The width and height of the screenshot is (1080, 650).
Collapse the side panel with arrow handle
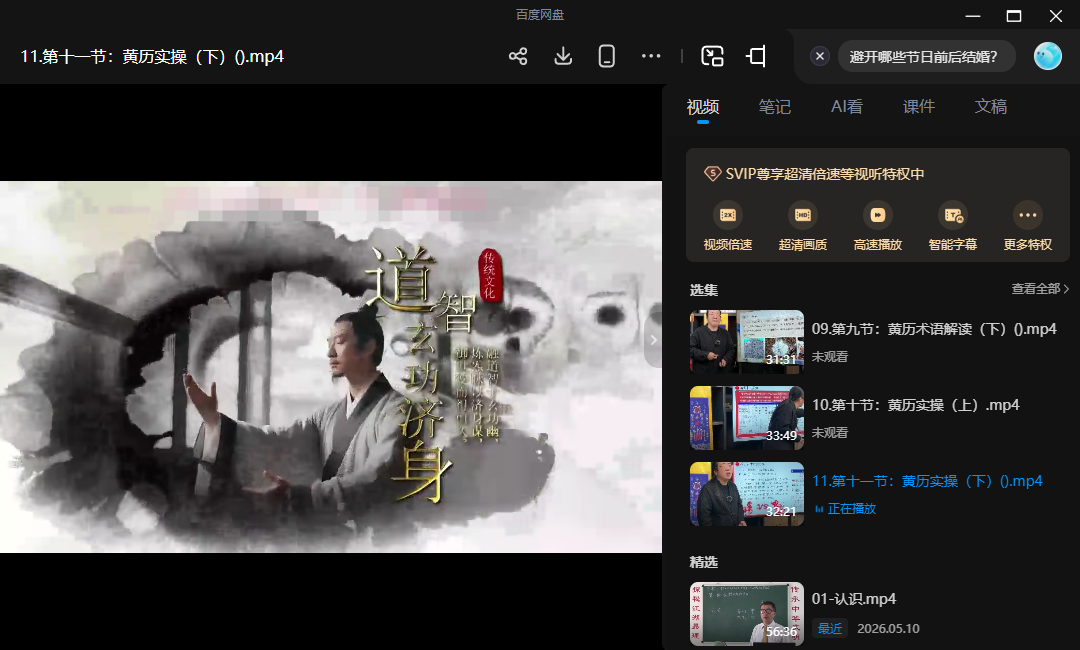[x=653, y=339]
